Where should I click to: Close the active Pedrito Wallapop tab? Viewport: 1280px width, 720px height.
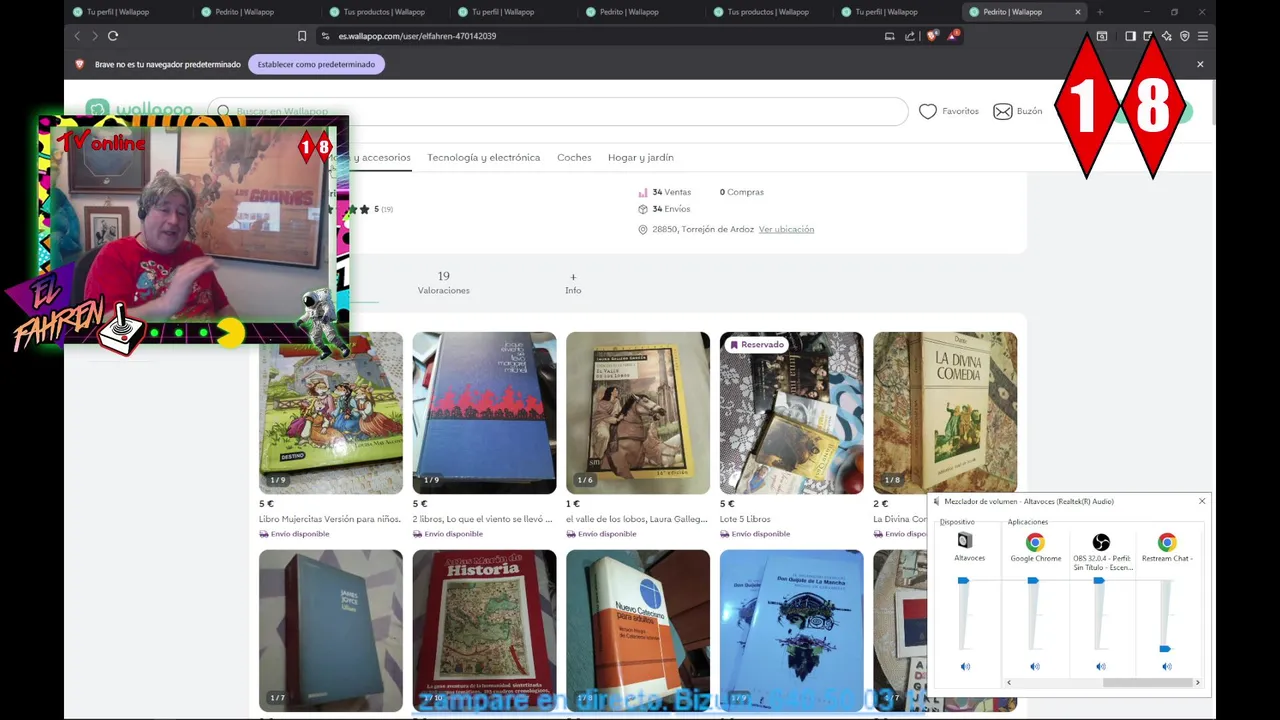(1078, 12)
